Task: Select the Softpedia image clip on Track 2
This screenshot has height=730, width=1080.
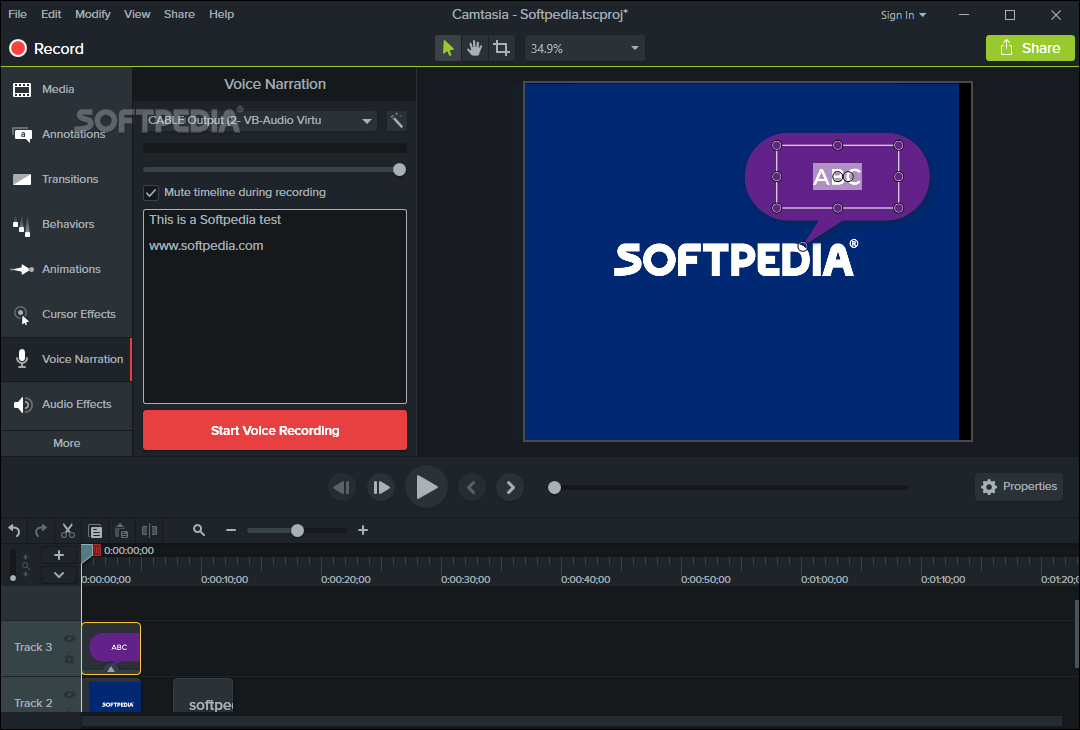Action: (112, 696)
